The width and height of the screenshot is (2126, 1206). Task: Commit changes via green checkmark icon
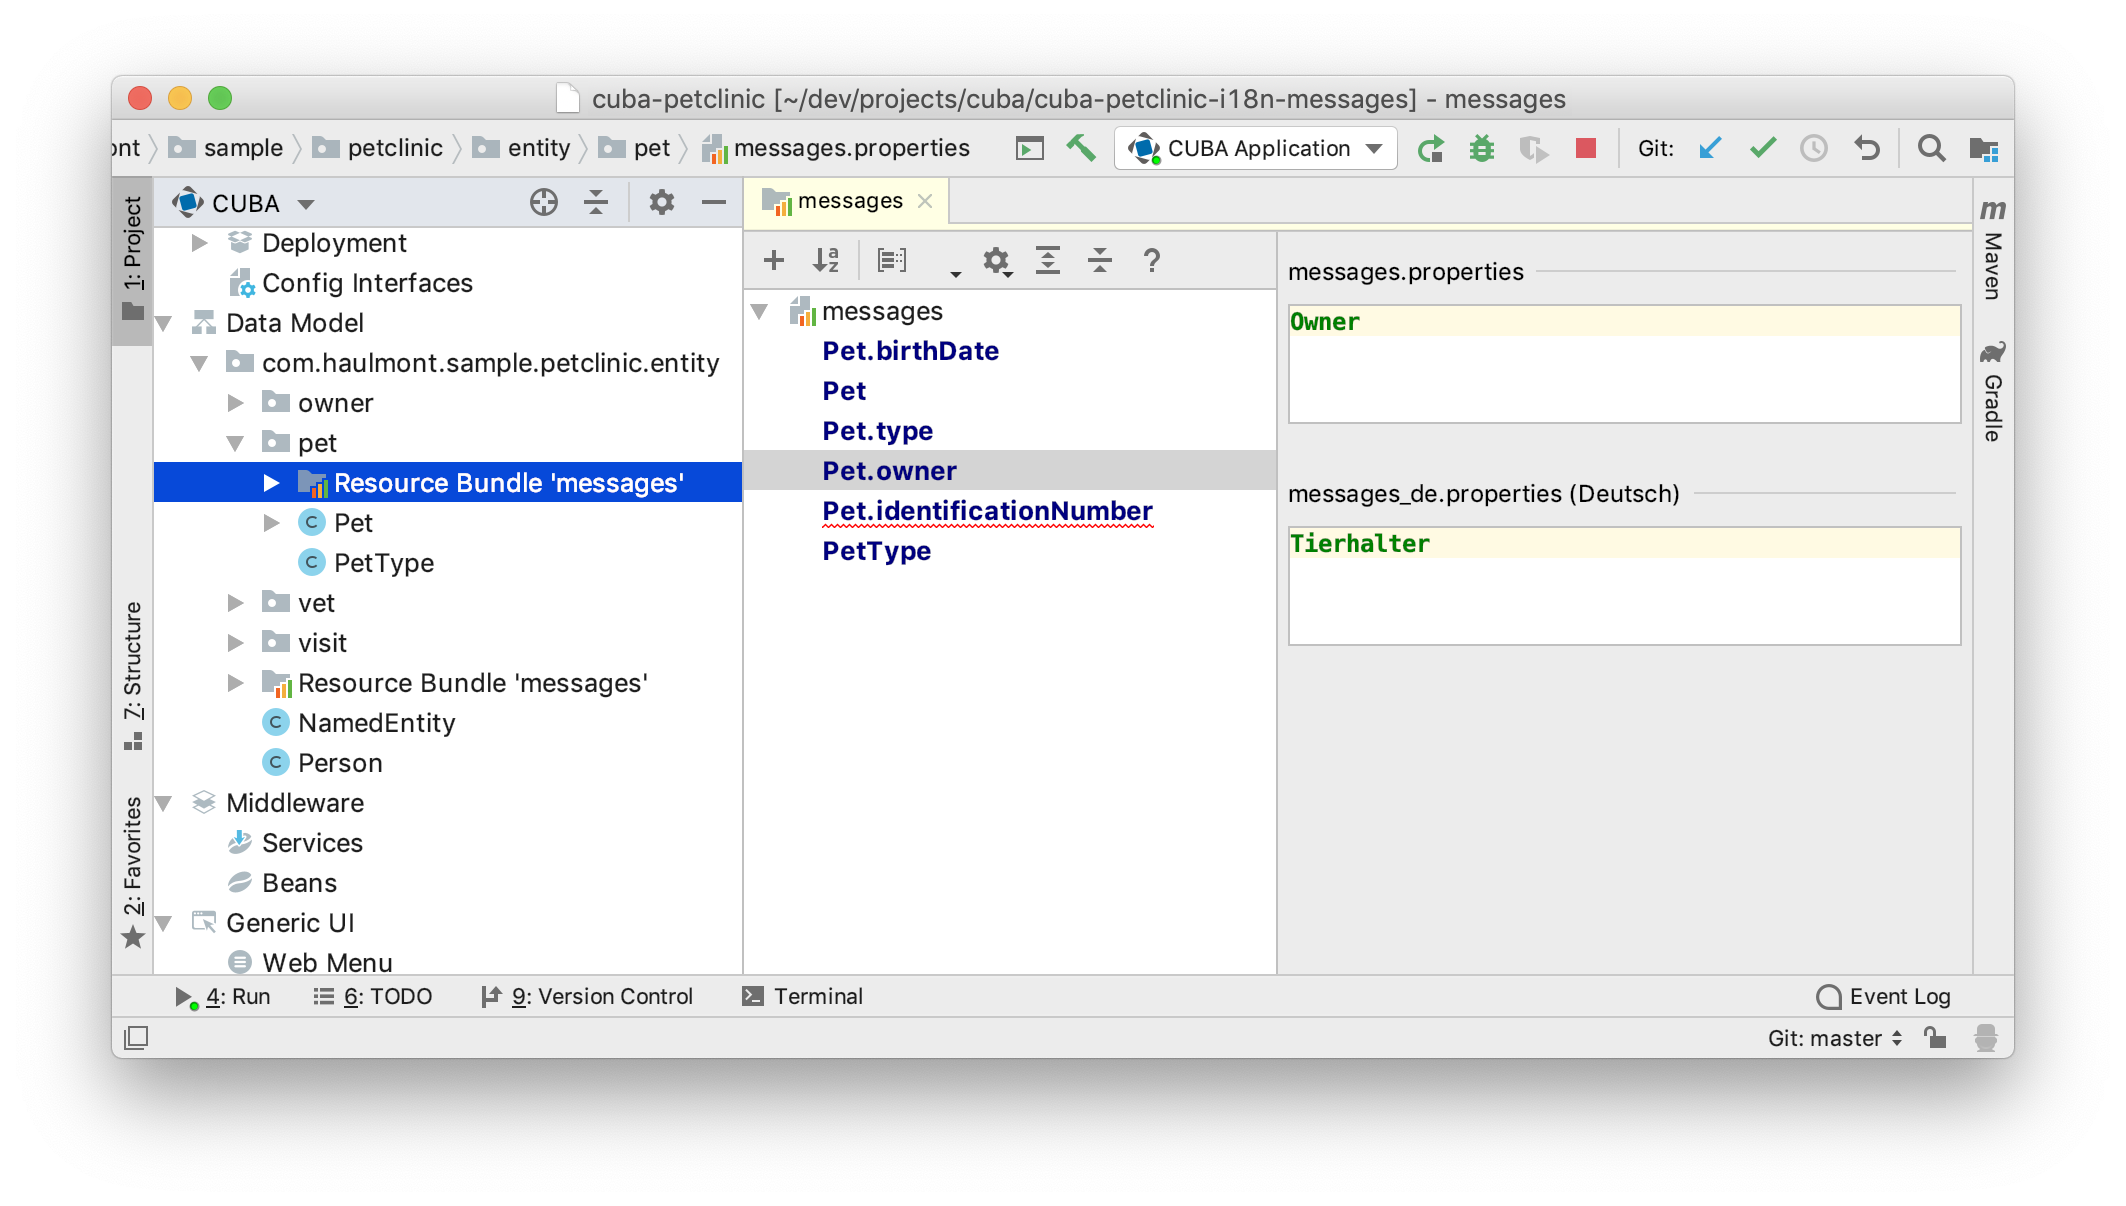pyautogui.click(x=1762, y=149)
